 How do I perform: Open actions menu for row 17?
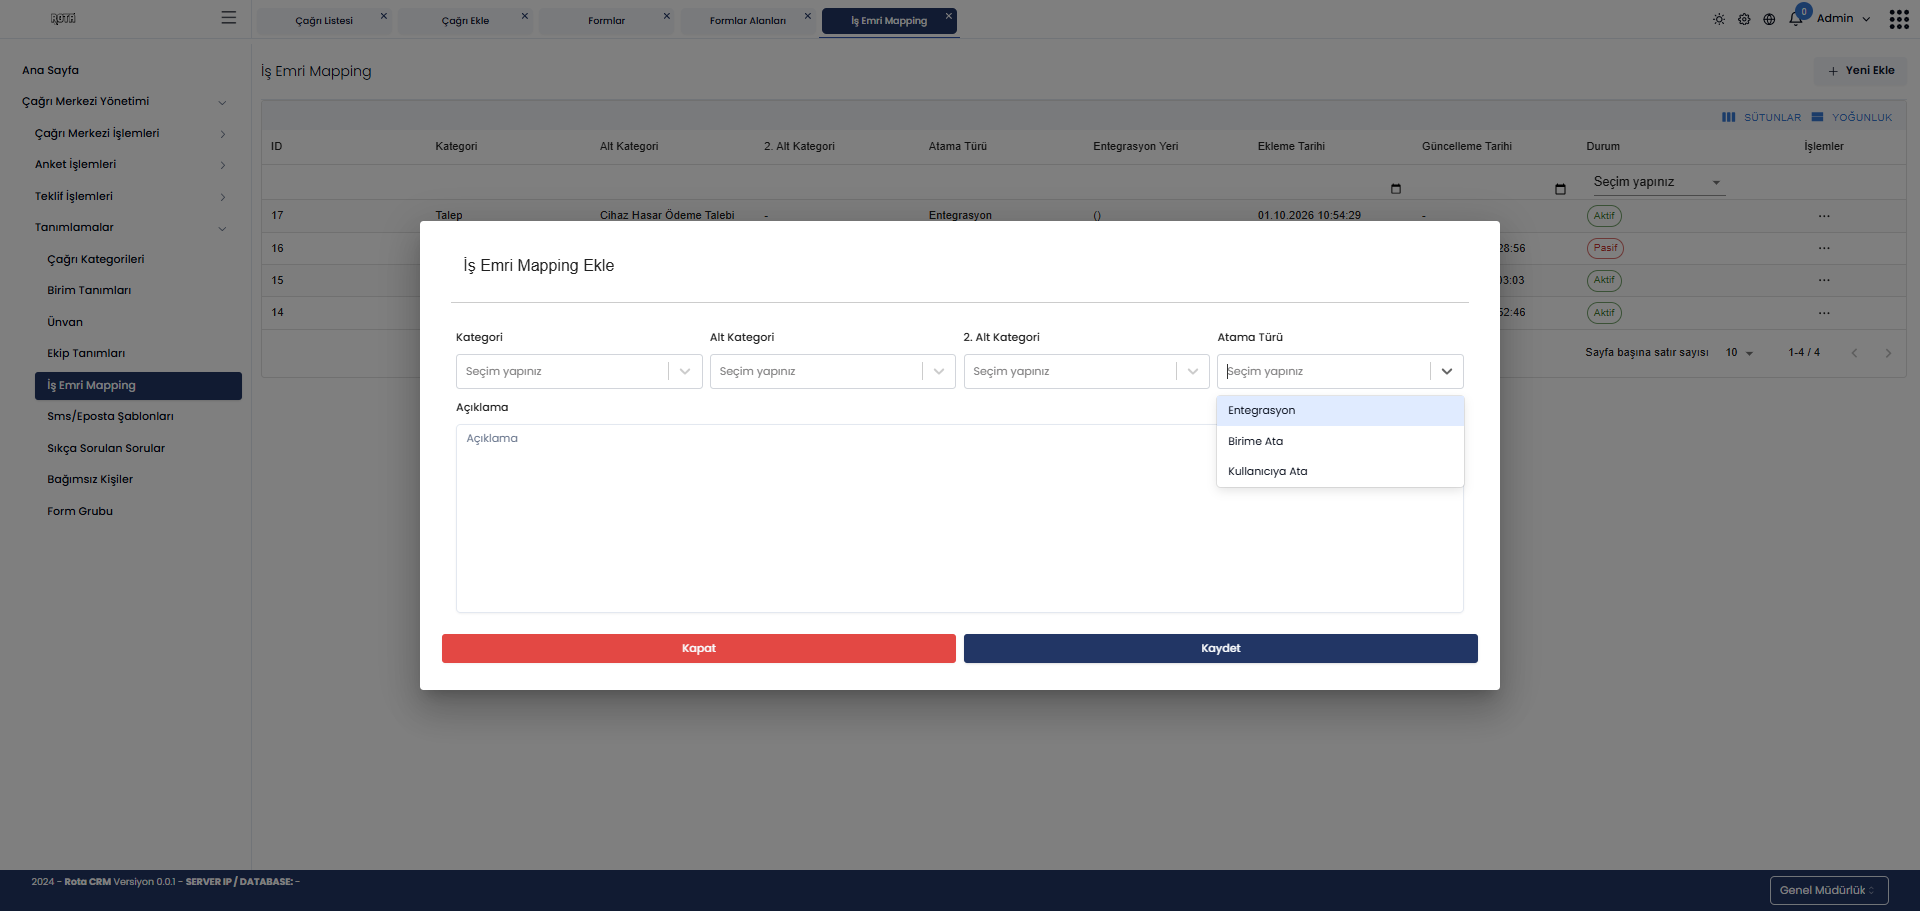click(1824, 216)
